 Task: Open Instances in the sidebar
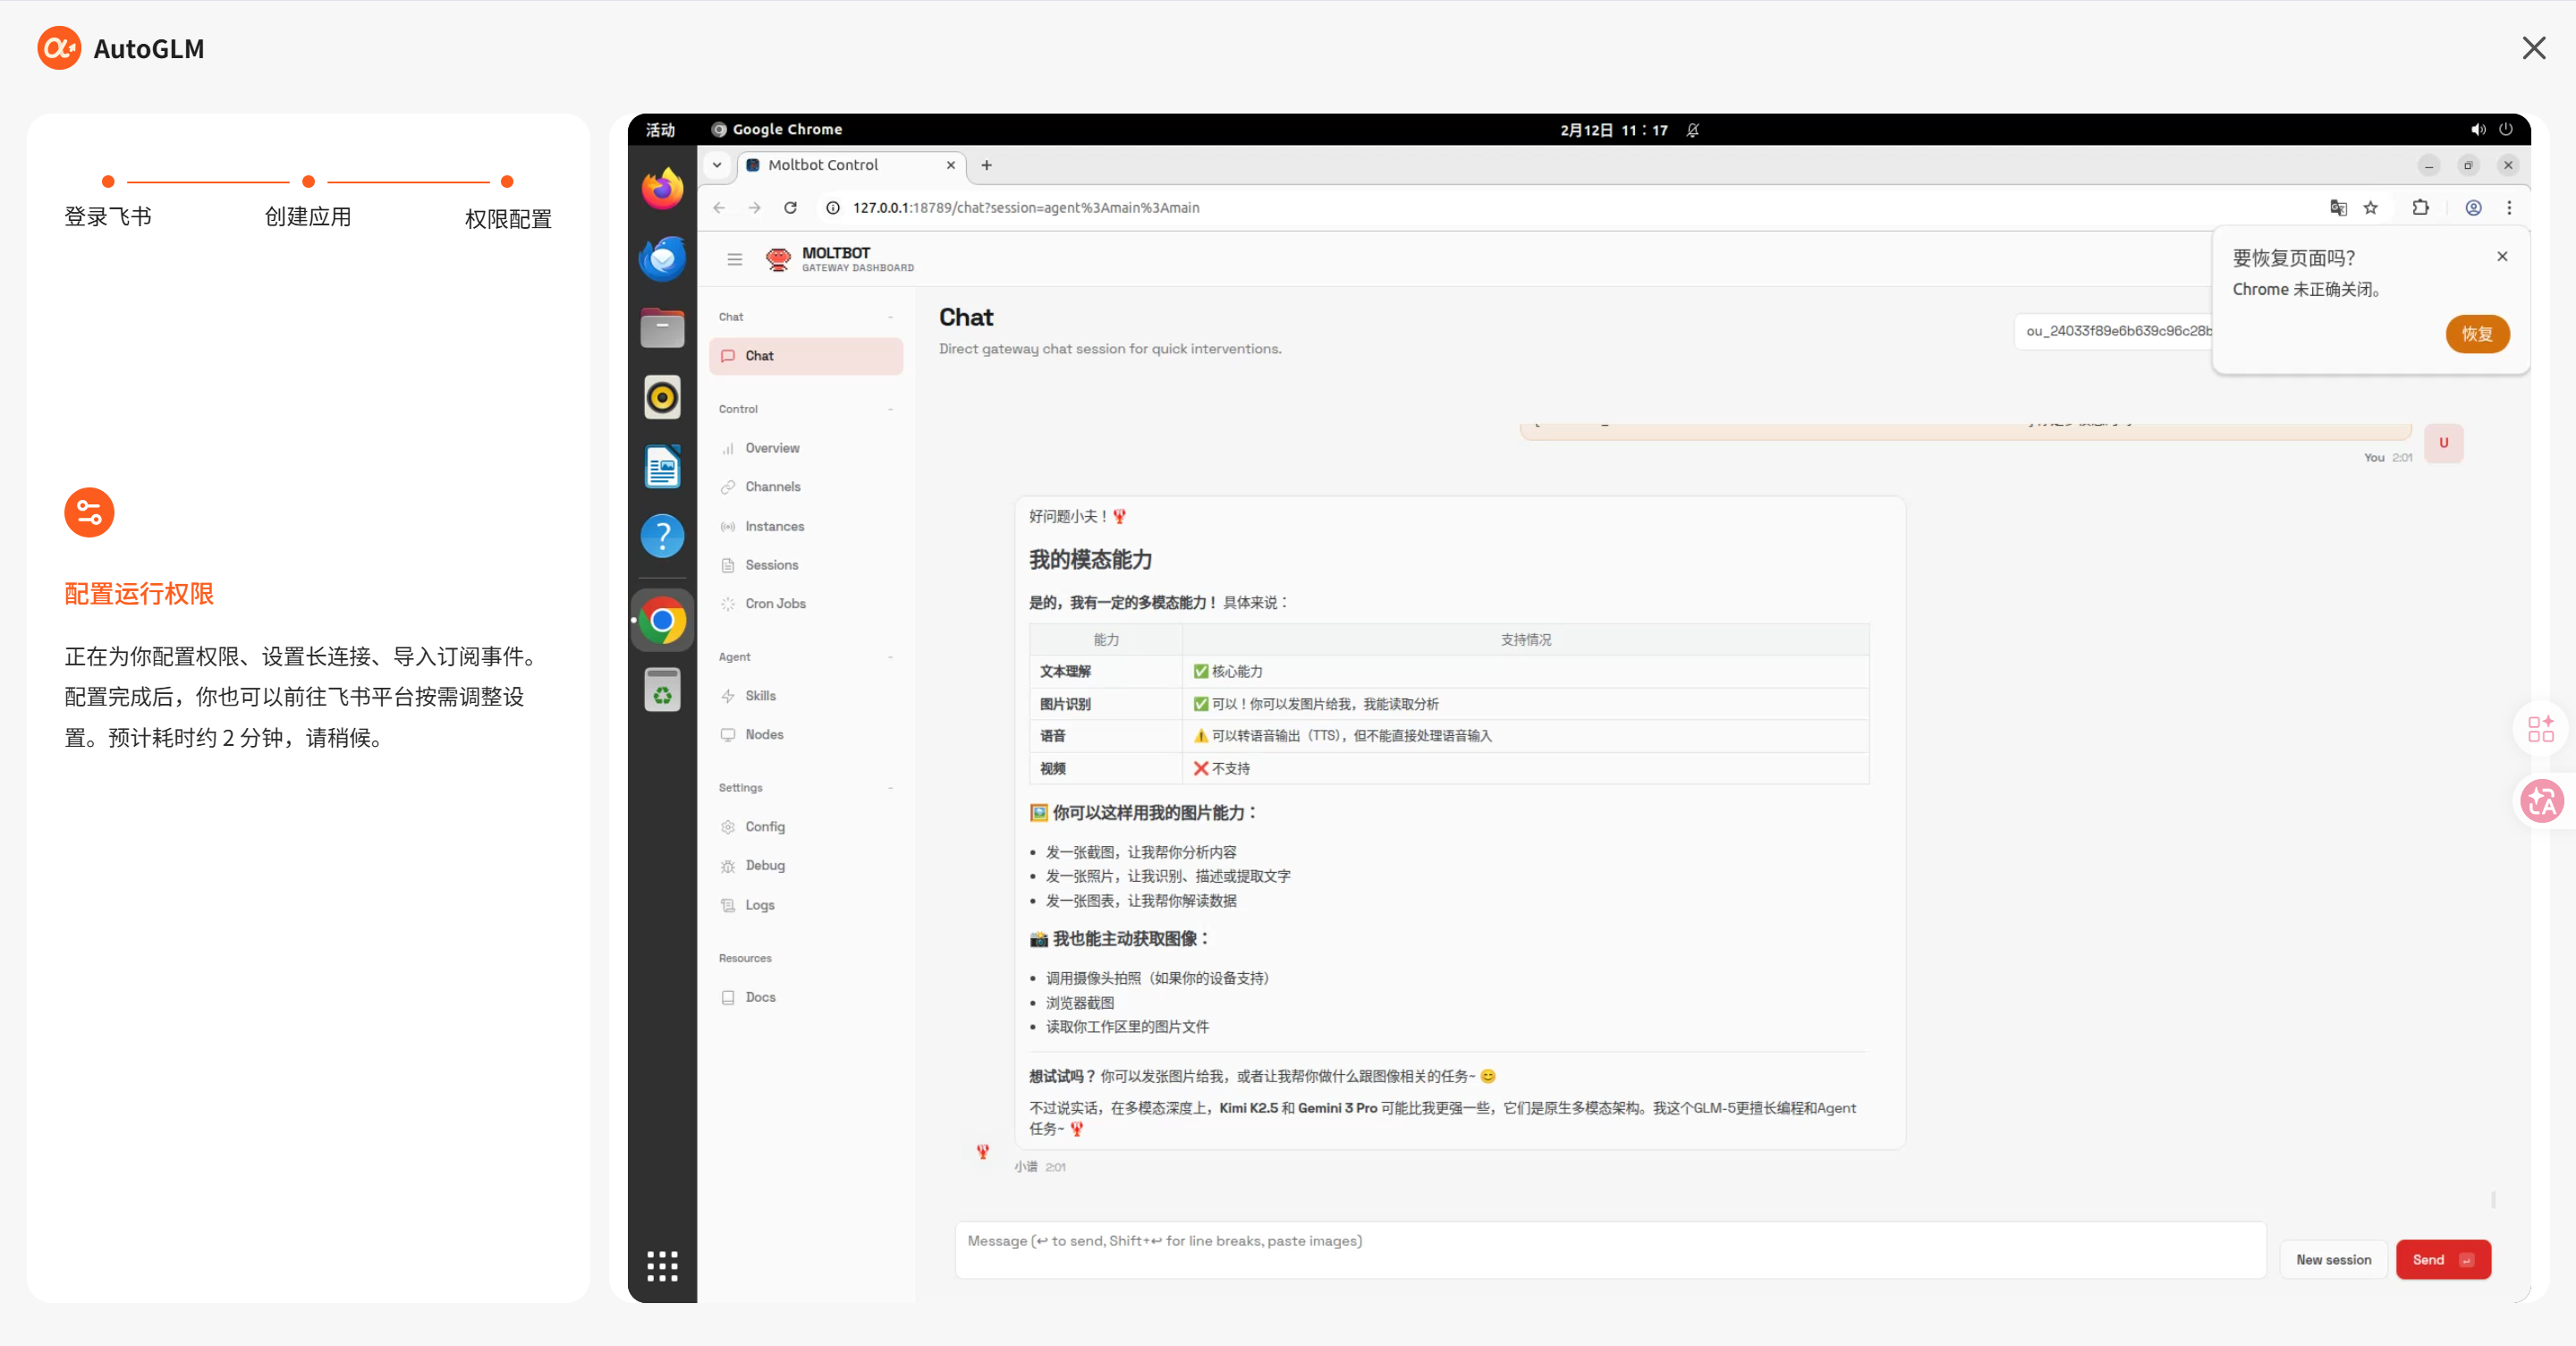pyautogui.click(x=806, y=527)
